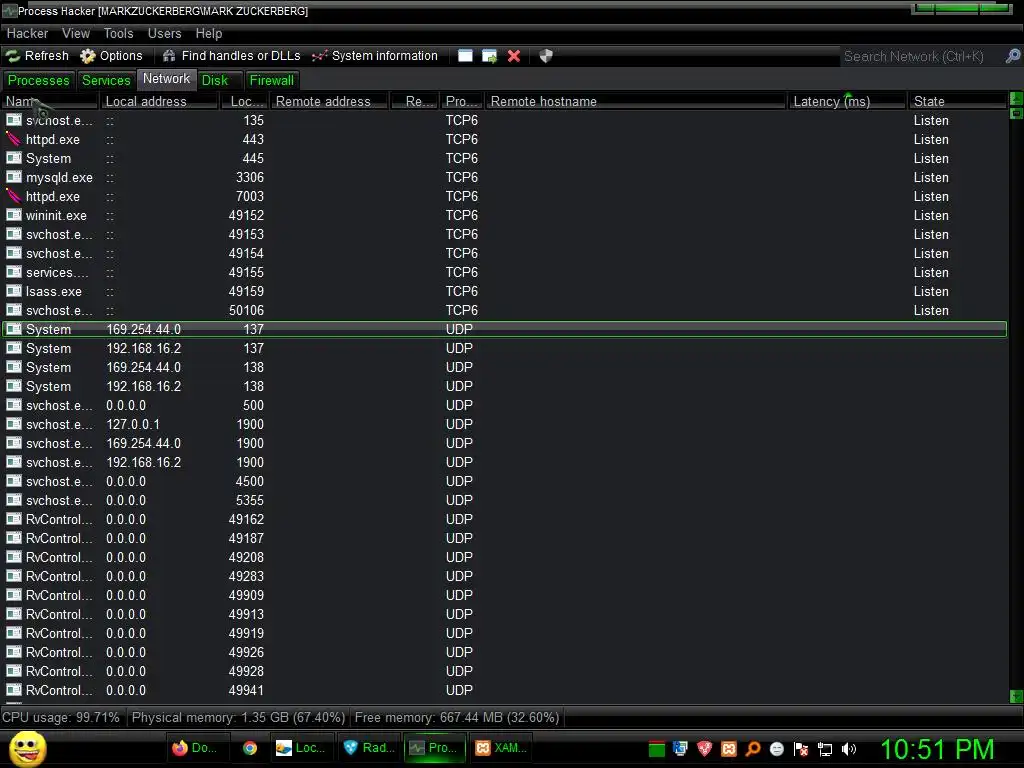Sort by State column header
This screenshot has height=768, width=1024.
click(x=957, y=101)
